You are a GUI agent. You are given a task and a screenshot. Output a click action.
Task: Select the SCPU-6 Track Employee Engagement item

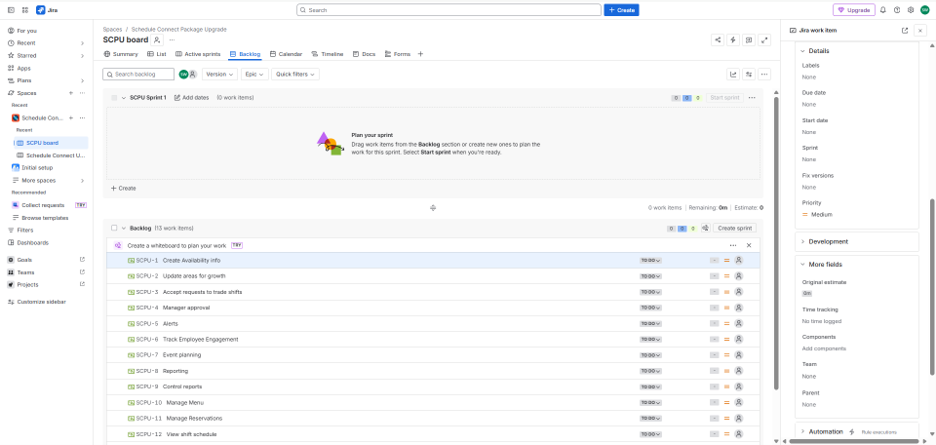(433, 339)
